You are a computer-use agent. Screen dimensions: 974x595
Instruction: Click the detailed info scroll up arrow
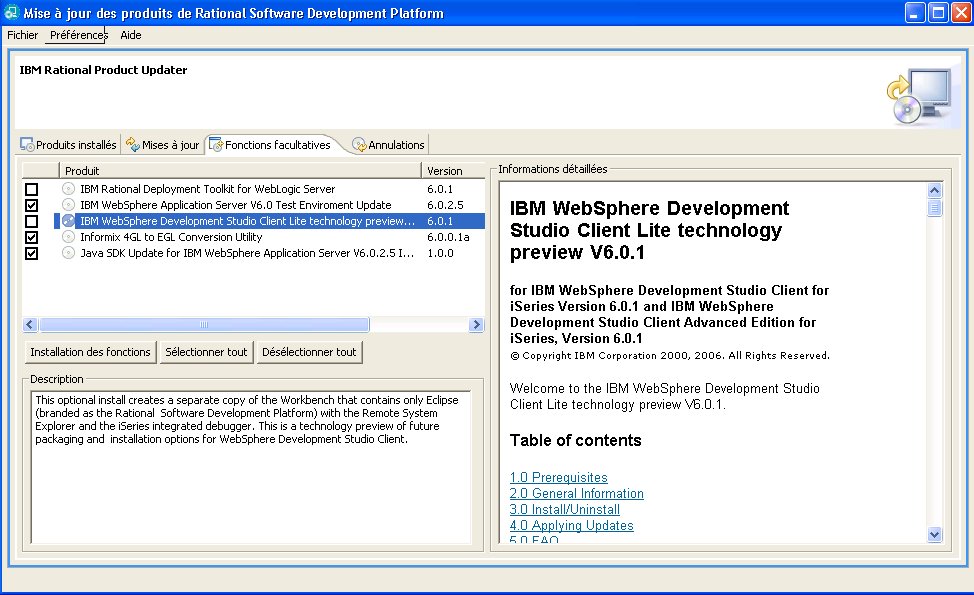click(x=934, y=191)
